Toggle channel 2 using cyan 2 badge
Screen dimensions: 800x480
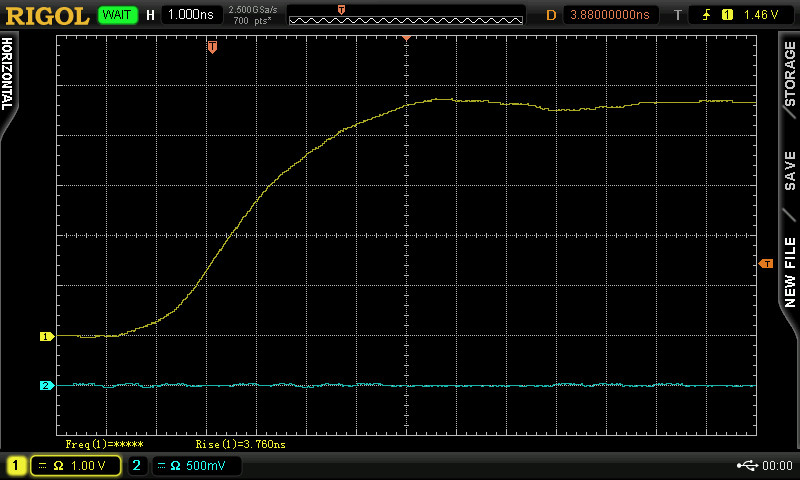click(138, 465)
